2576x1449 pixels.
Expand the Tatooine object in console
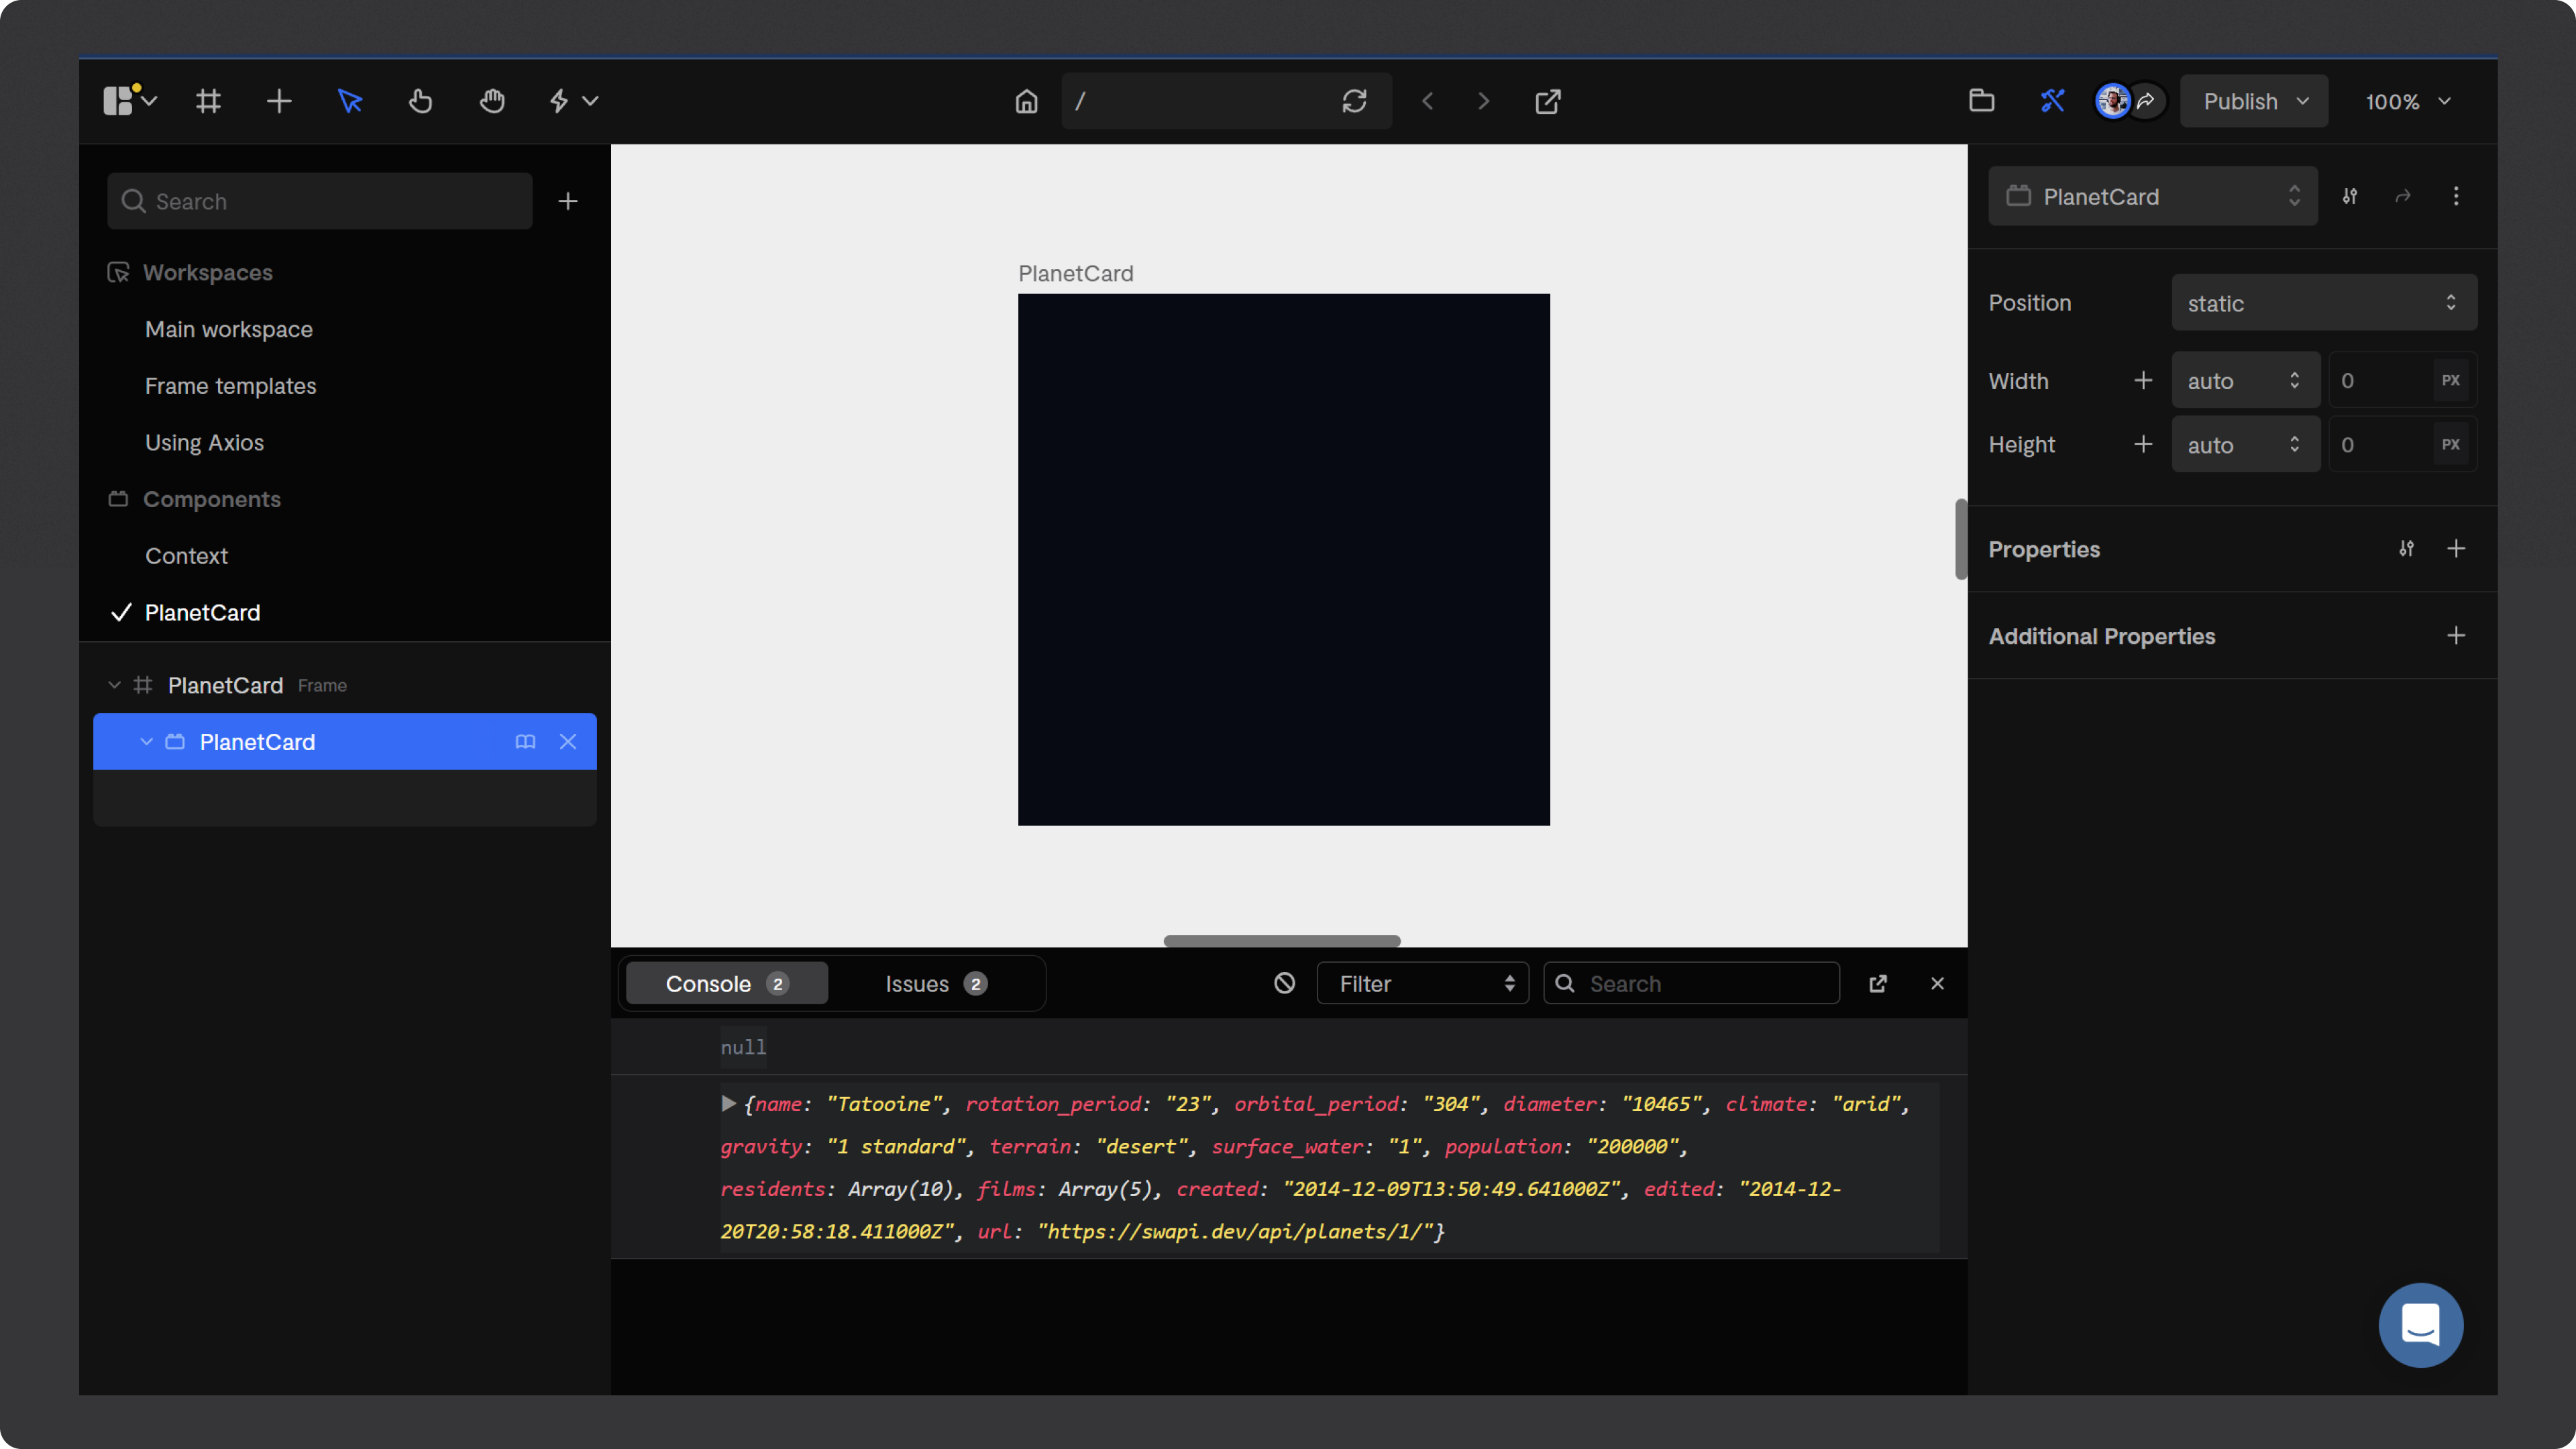pos(728,1103)
